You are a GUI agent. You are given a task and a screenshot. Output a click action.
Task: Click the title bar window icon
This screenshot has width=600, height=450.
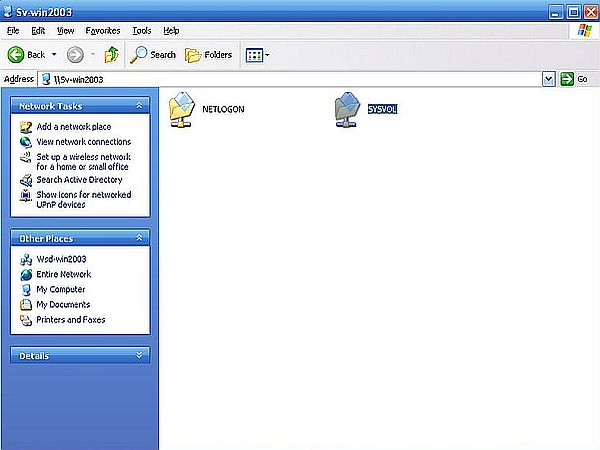tap(8, 11)
